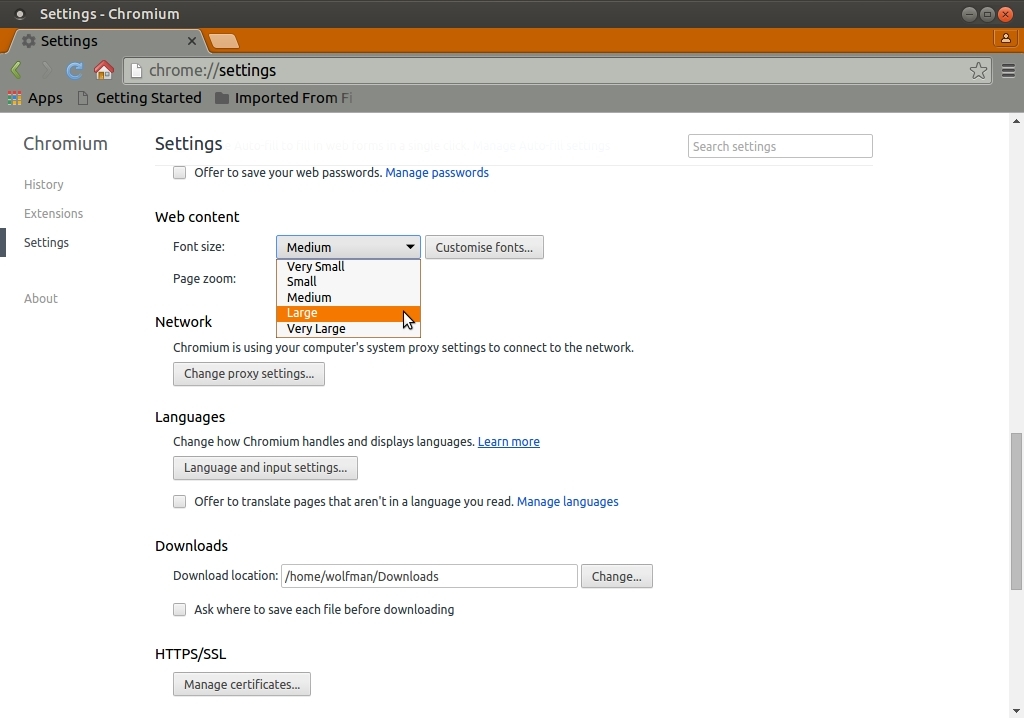This screenshot has width=1024, height=718.
Task: Check Ask where to save each file
Action: coord(180,610)
